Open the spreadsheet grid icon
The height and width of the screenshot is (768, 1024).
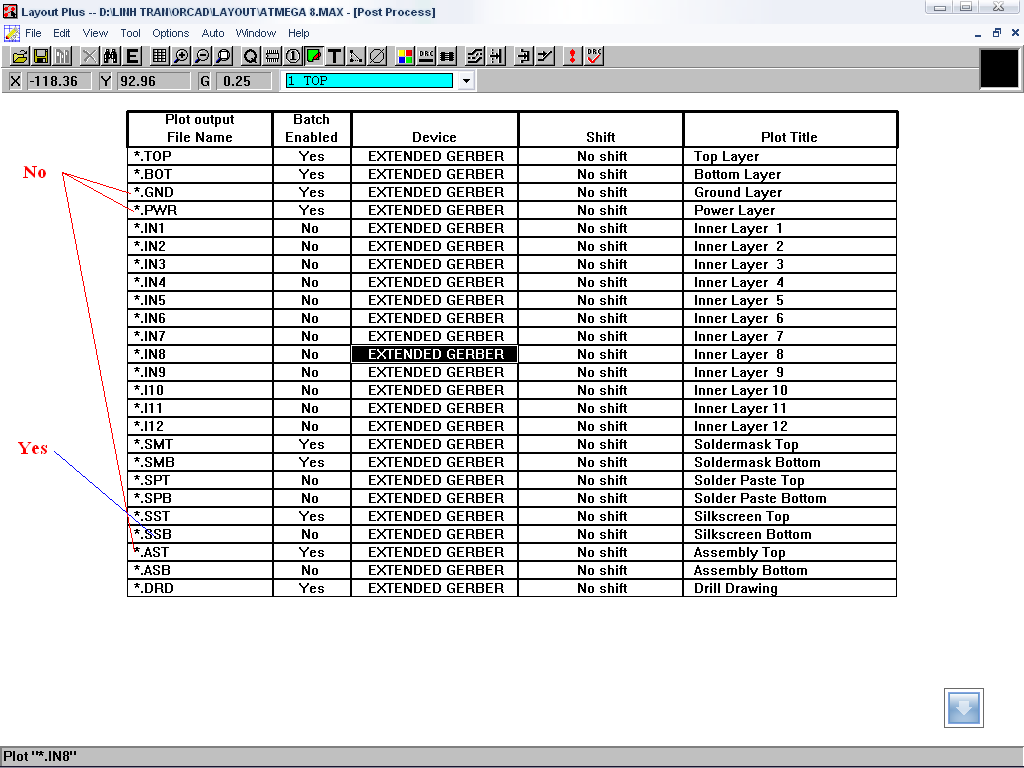tap(159, 57)
